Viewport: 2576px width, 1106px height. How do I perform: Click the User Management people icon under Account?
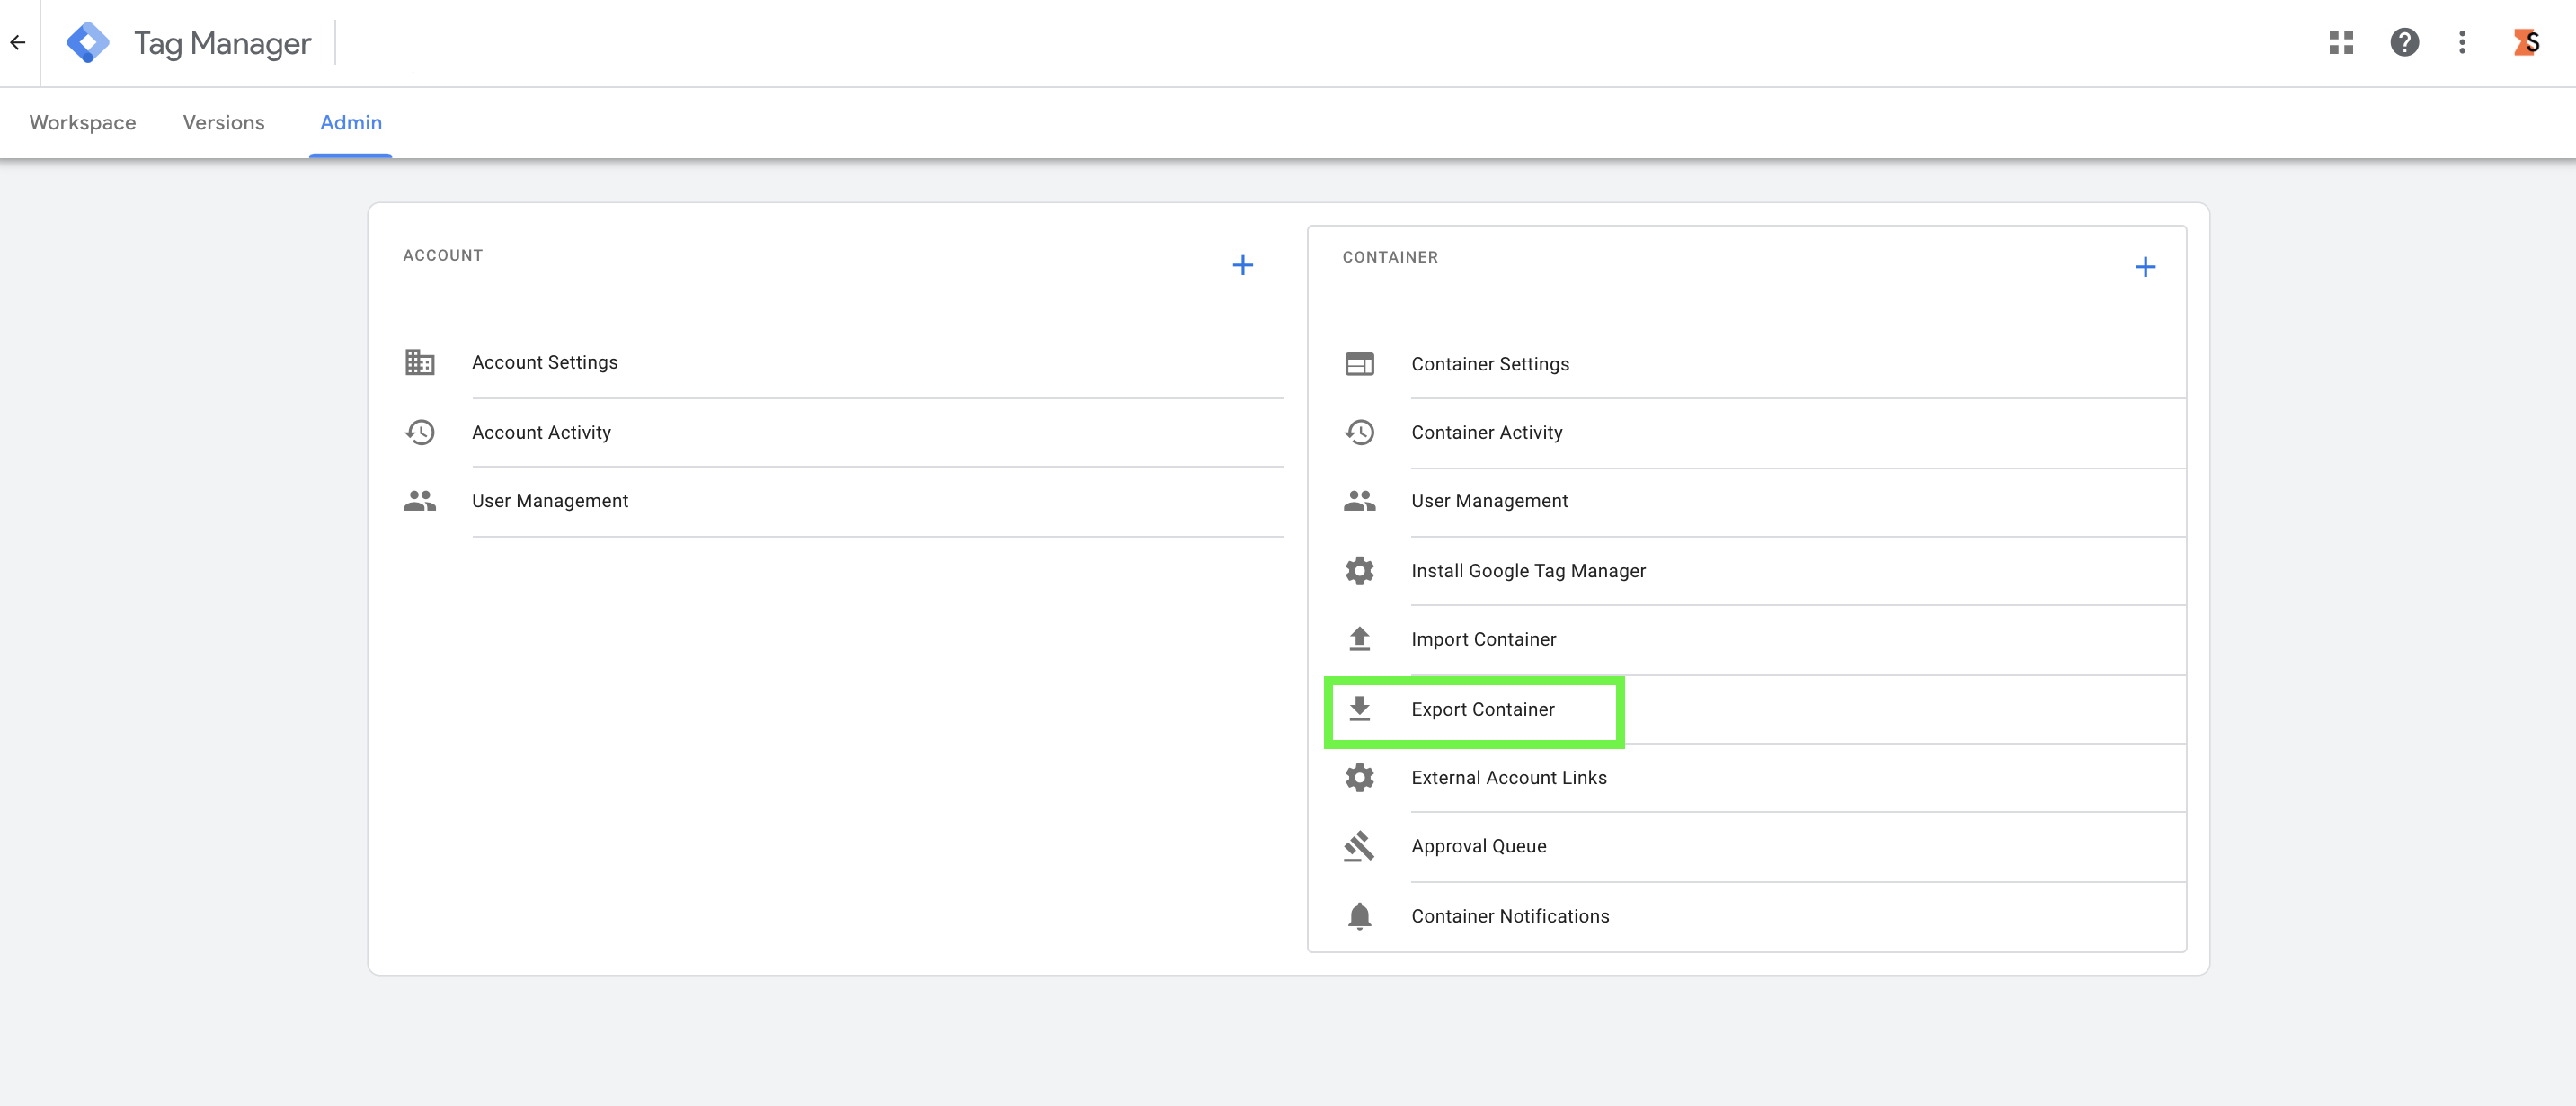pyautogui.click(x=420, y=500)
